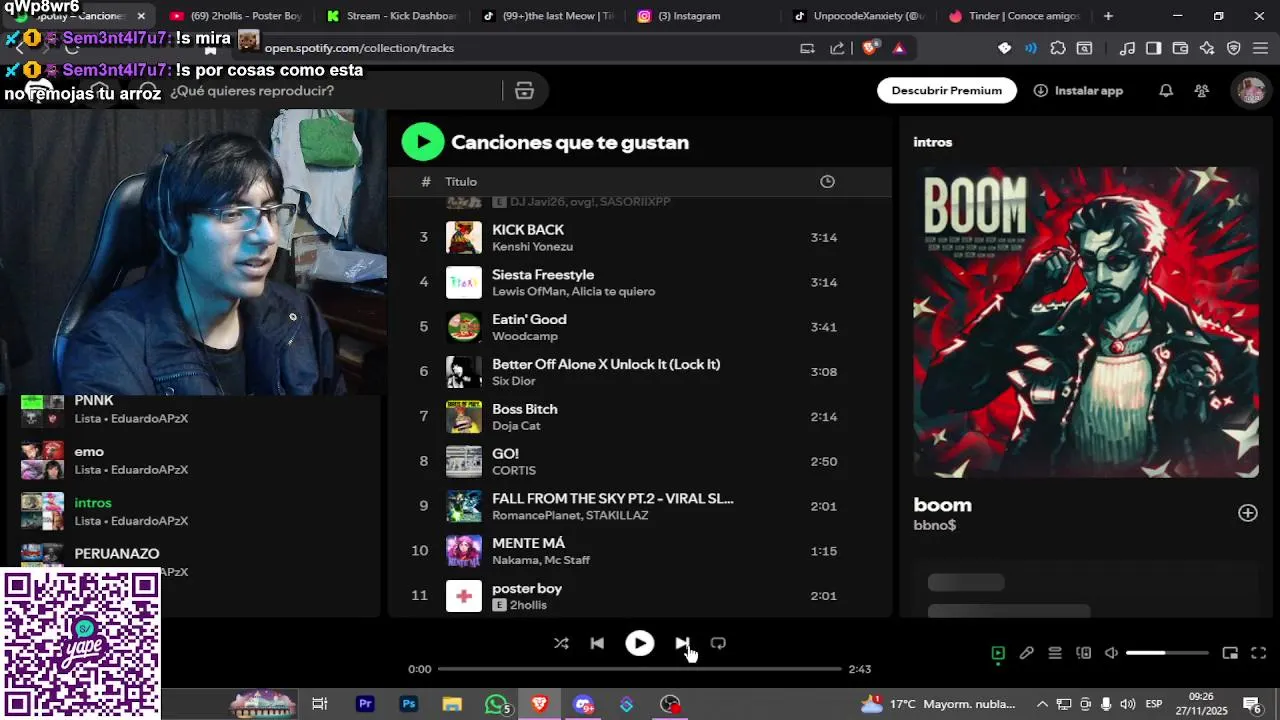This screenshot has height=720, width=1280.
Task: Open lyrics with the microphone icon
Action: tap(1026, 653)
